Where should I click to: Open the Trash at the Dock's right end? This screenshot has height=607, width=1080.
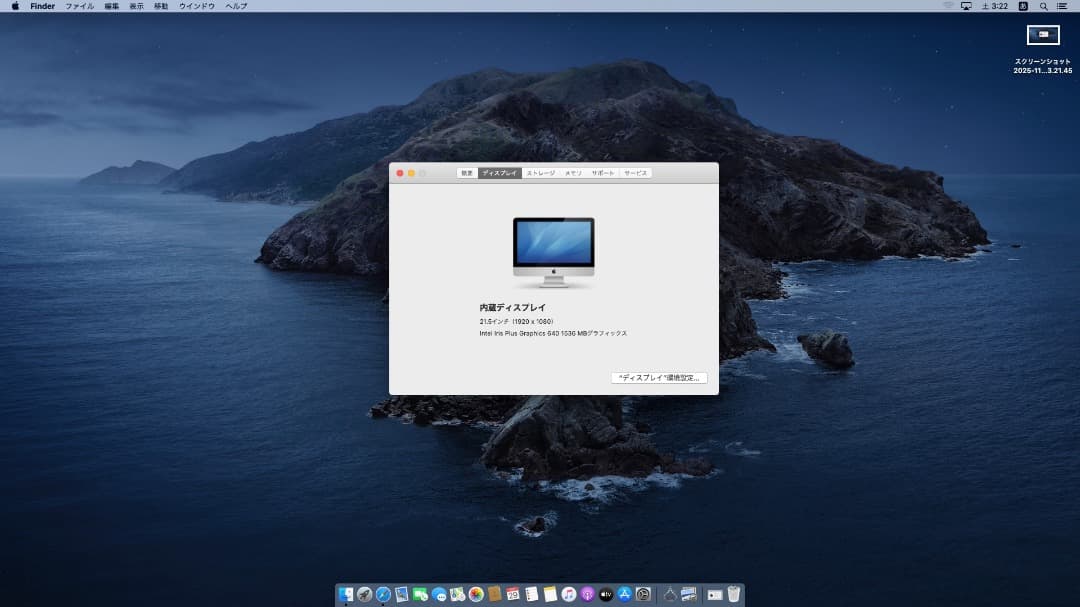tap(733, 594)
